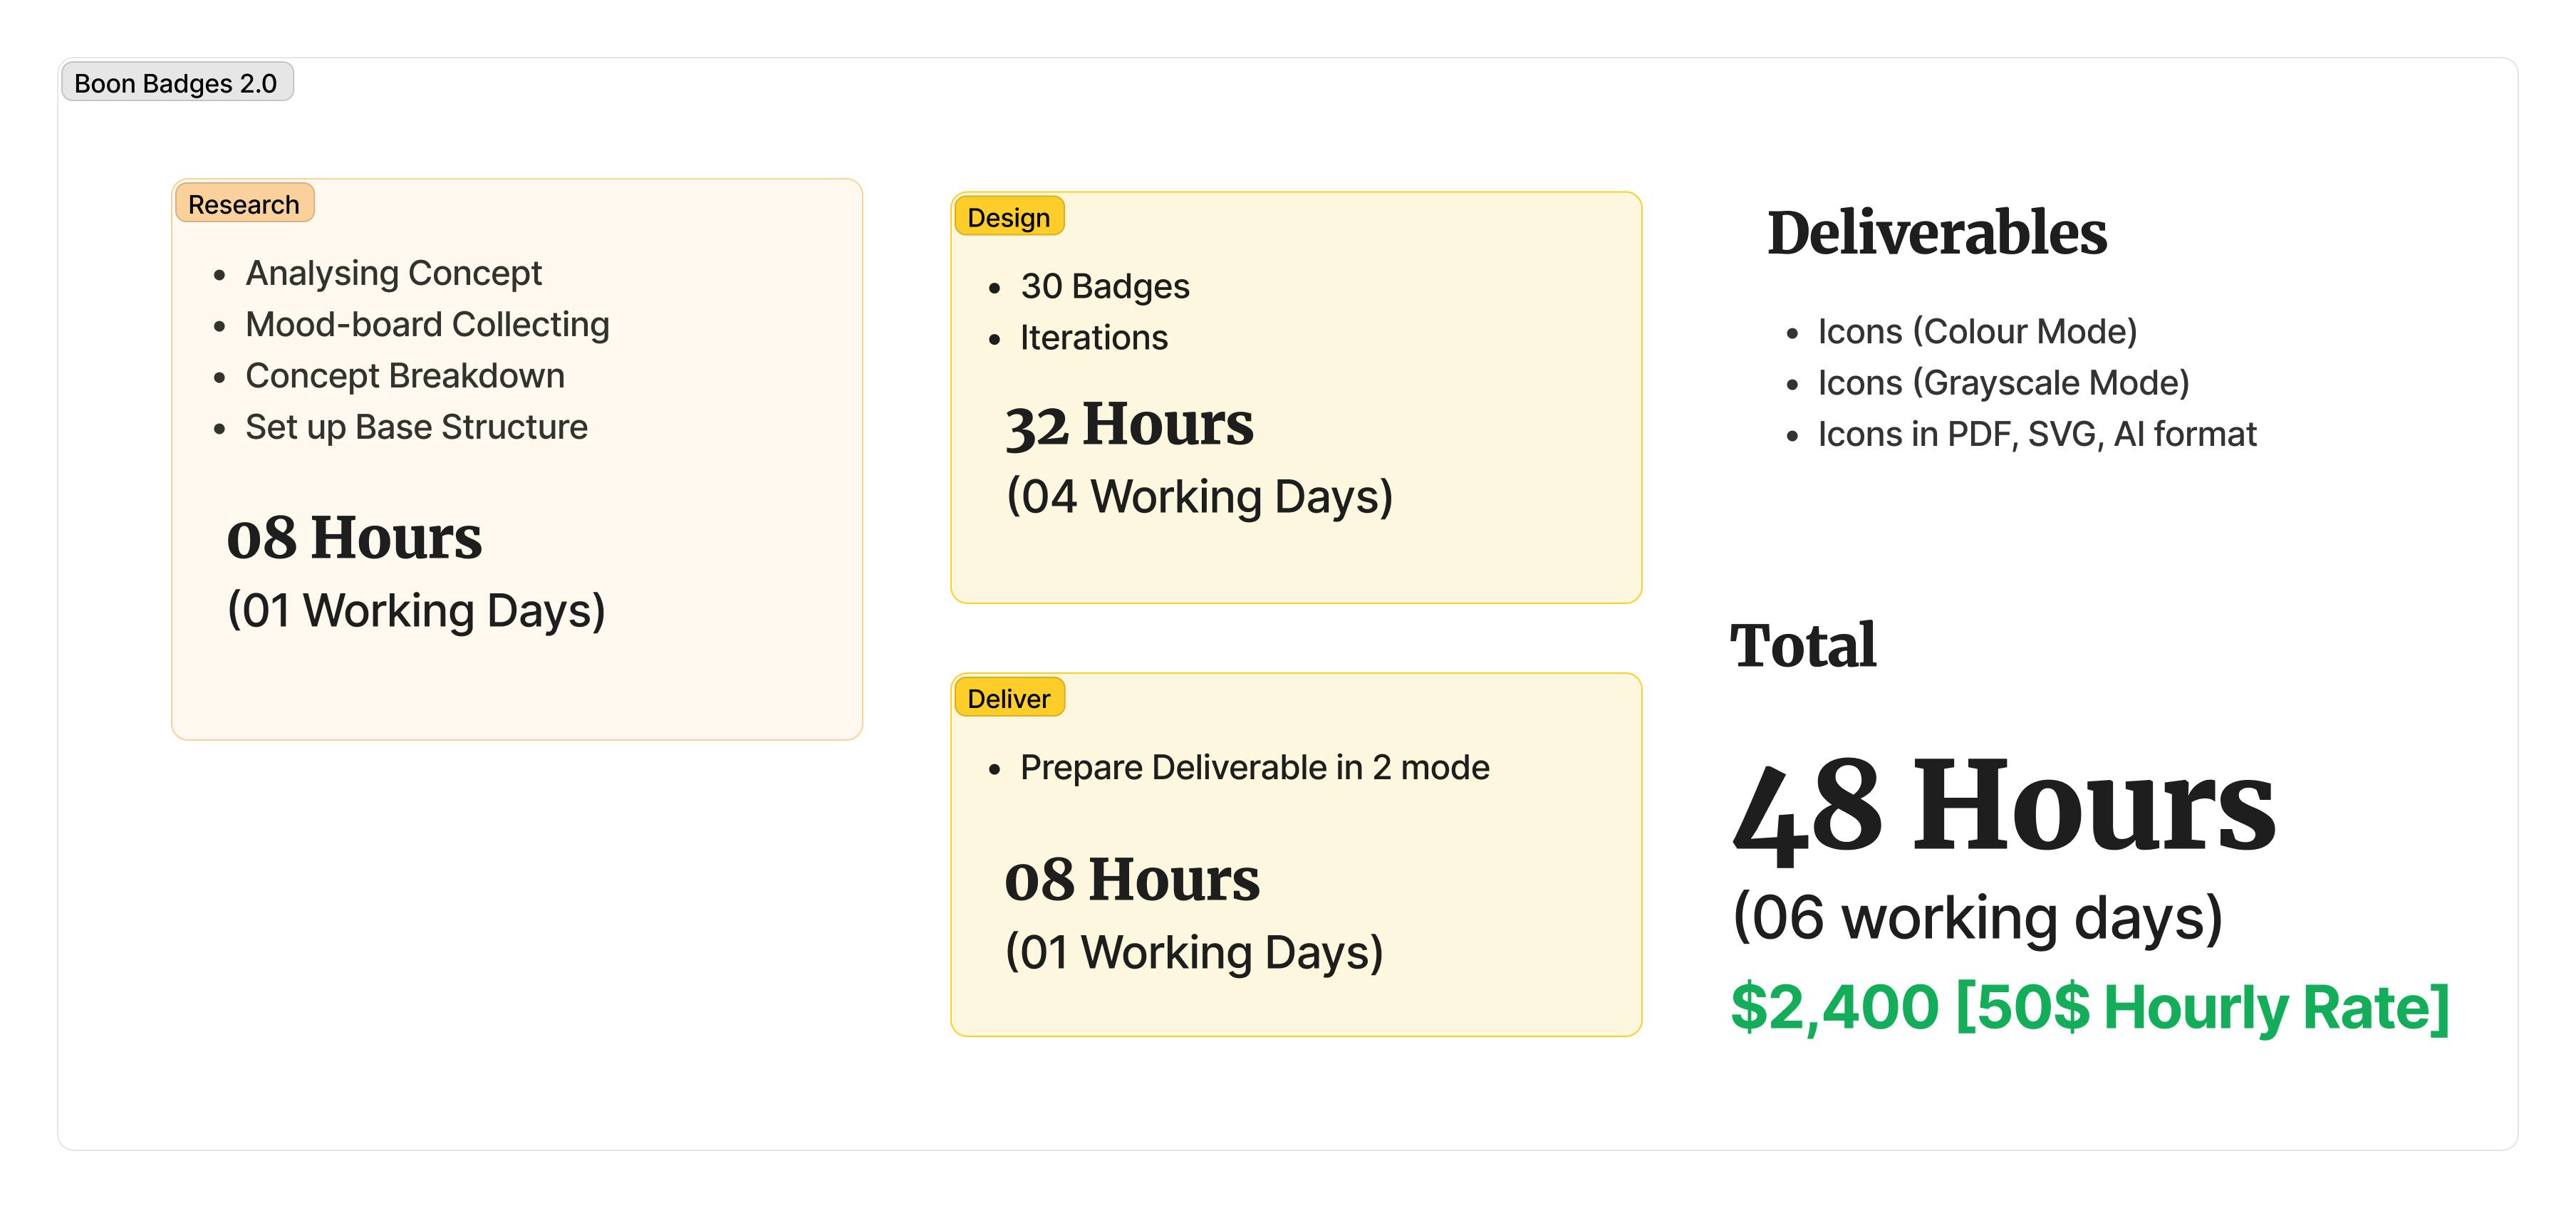2576x1208 pixels.
Task: Click Icons (Grayscale Mode) item
Action: click(2003, 382)
